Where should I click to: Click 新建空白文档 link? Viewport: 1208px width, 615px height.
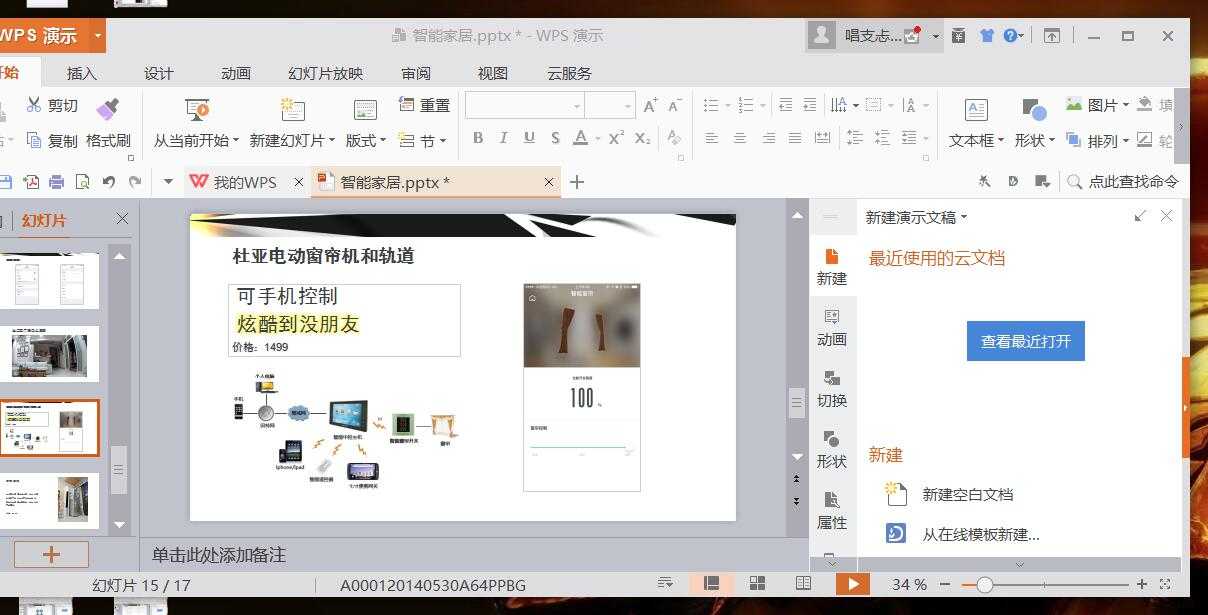(967, 494)
